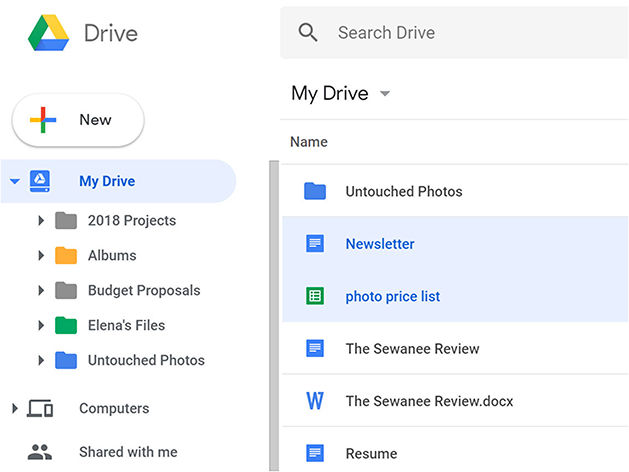Viewport: 629px width, 472px height.
Task: Select the Word icon of The Sewanee Review.docx
Action: (315, 401)
